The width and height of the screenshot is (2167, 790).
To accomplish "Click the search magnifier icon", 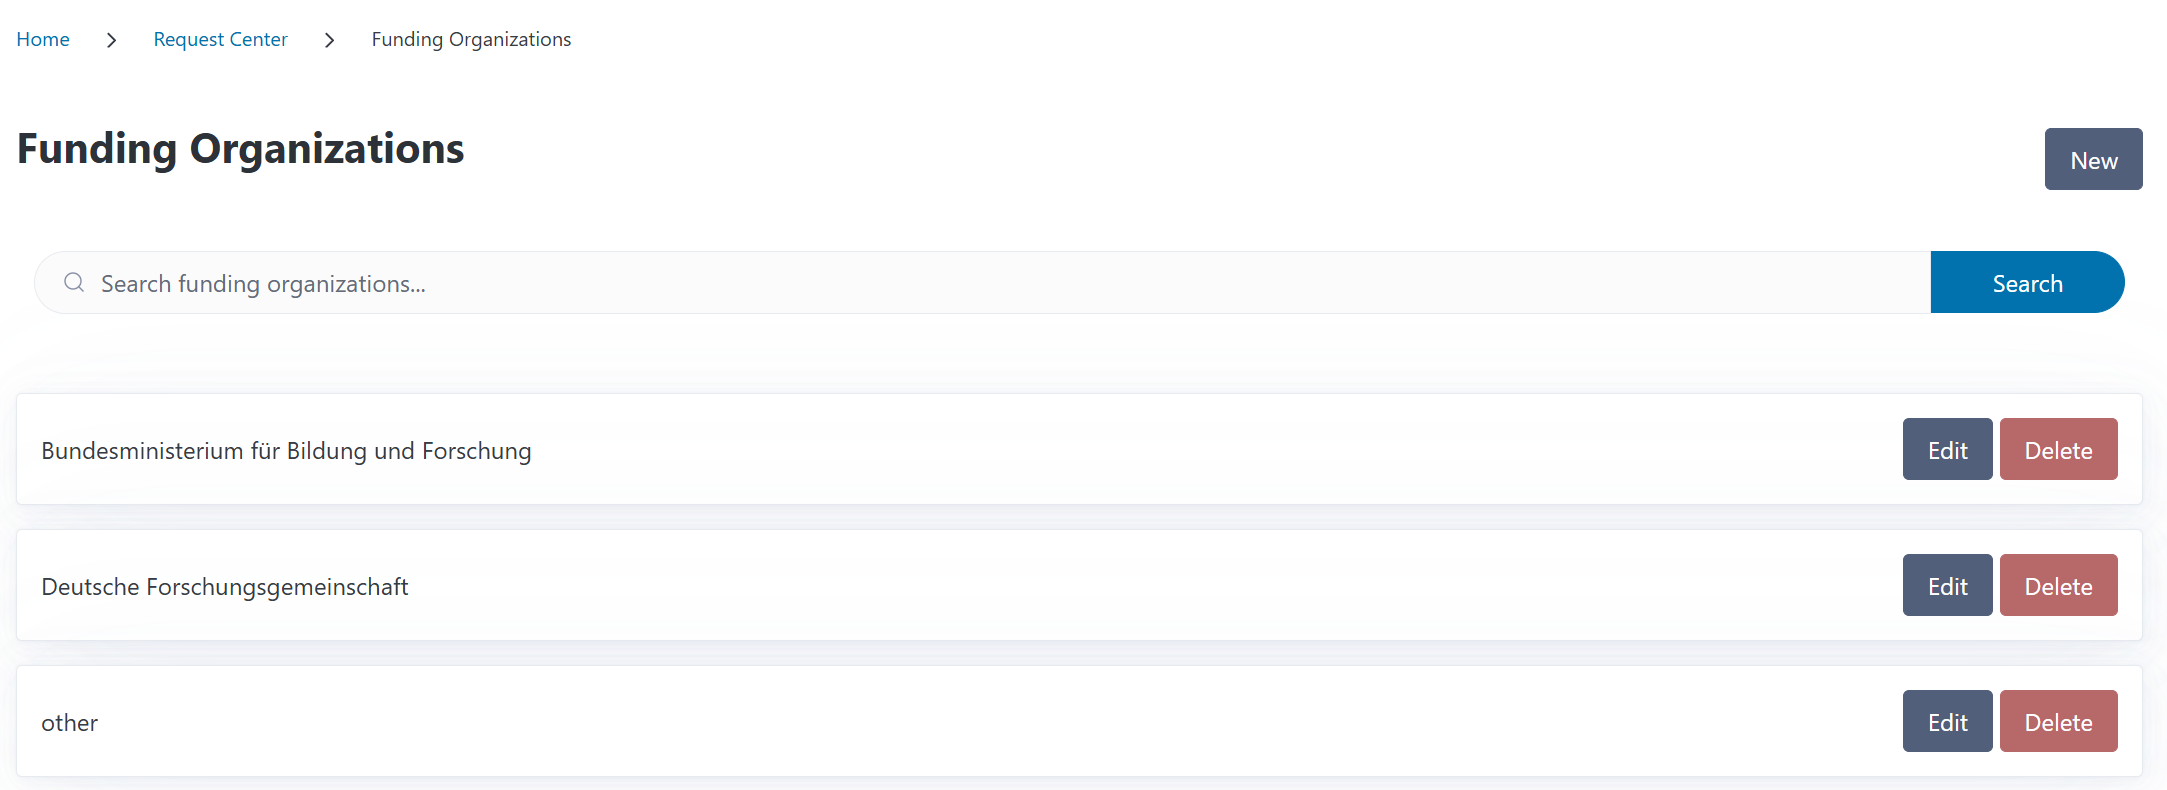I will click(74, 283).
